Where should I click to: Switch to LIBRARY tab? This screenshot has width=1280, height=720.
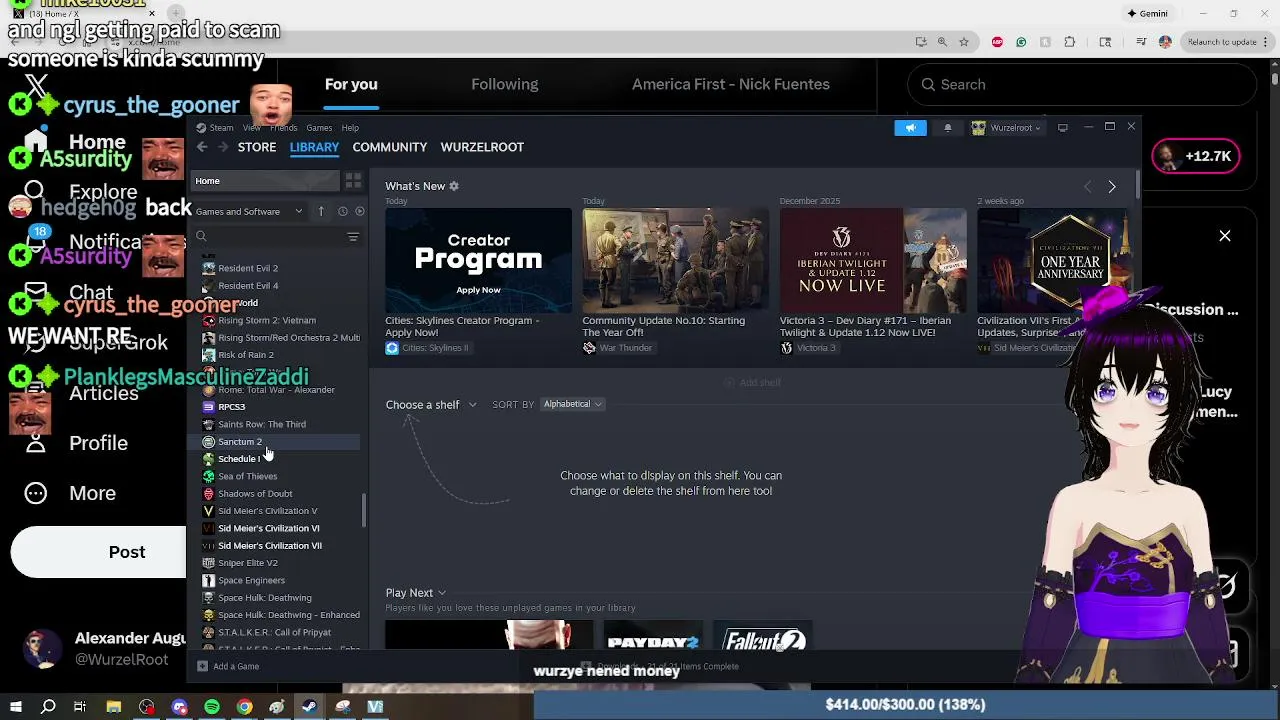click(x=314, y=147)
